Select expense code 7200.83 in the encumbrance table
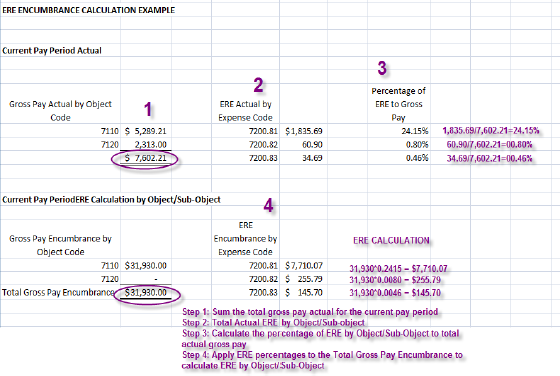The height and width of the screenshot is (376, 560). tap(263, 292)
